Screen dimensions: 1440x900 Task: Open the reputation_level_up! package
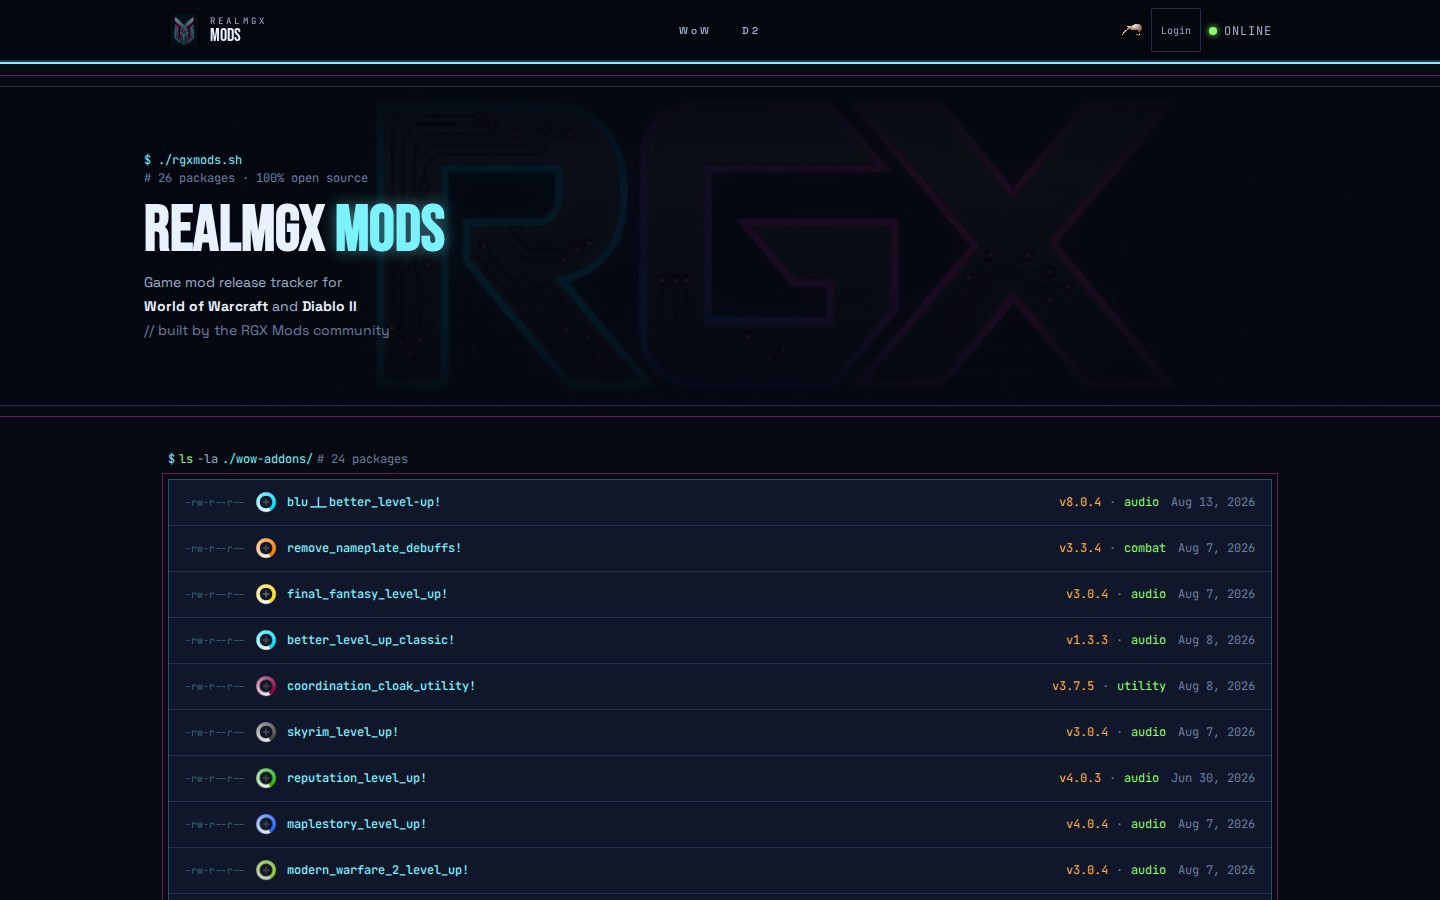[357, 778]
